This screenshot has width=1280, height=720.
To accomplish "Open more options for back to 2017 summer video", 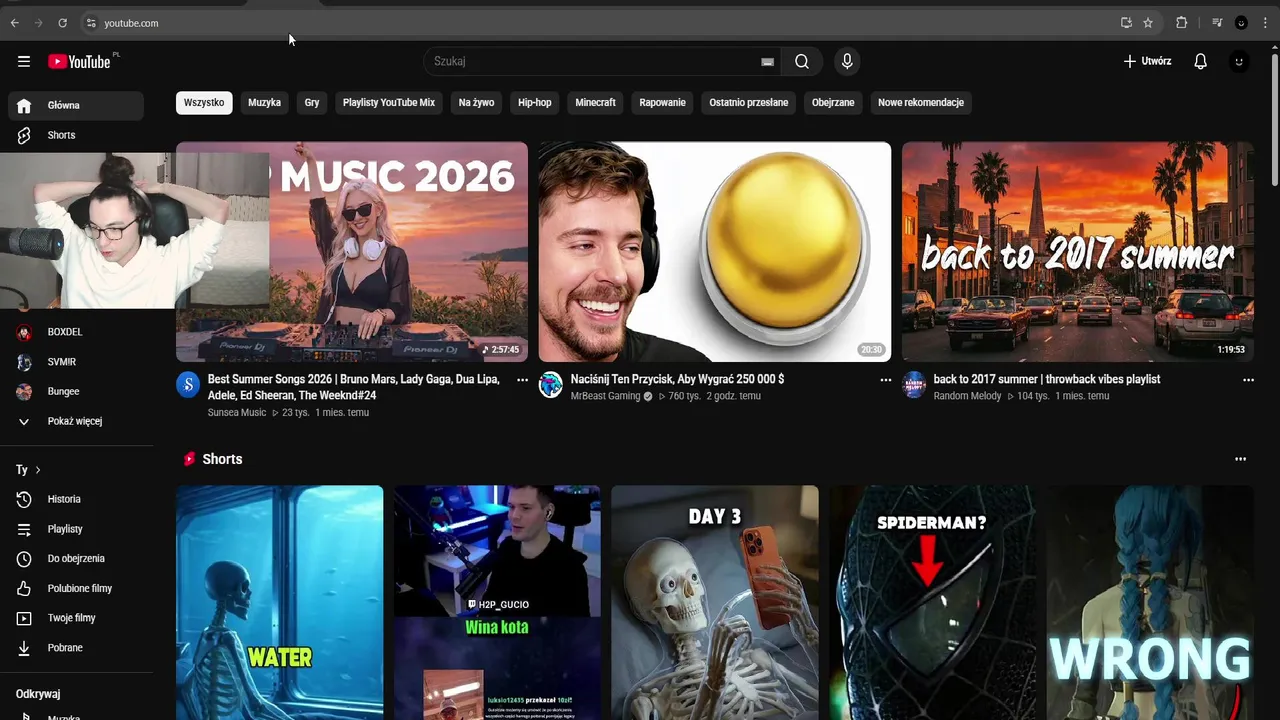I will (x=1248, y=380).
